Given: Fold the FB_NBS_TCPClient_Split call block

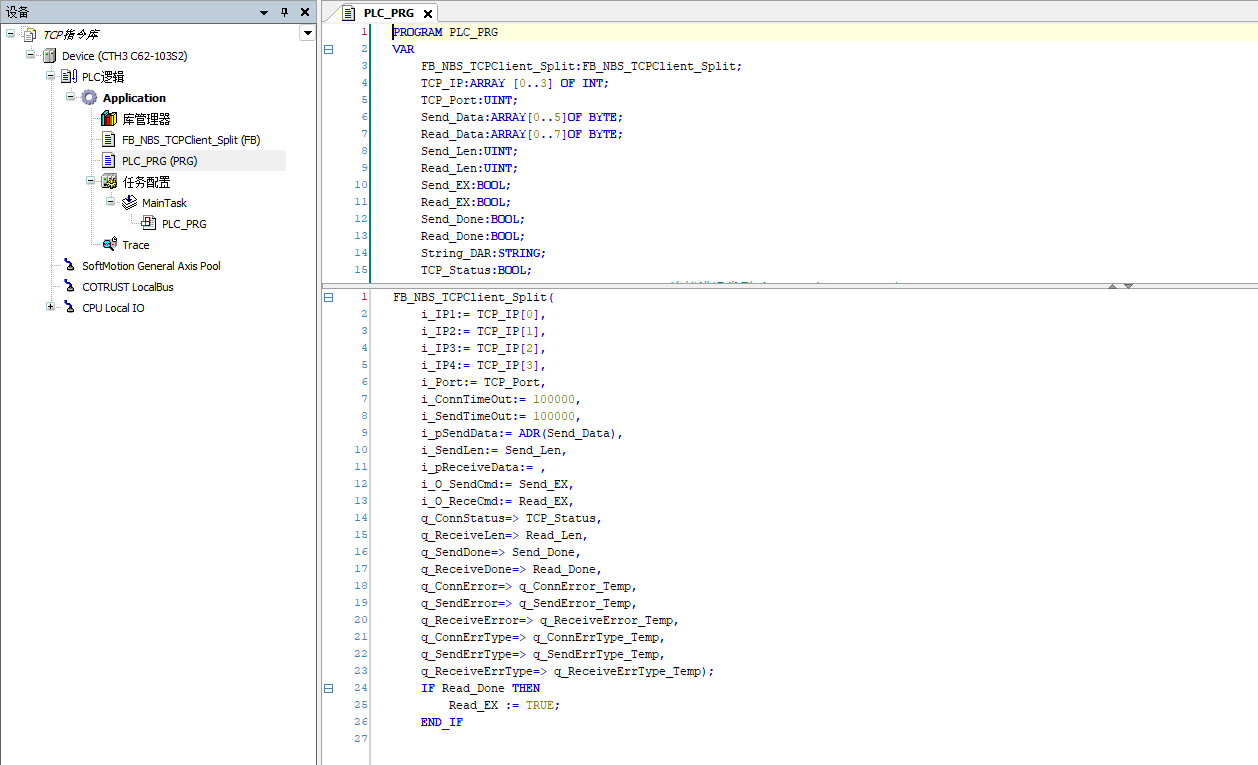Looking at the screenshot, I should click(x=328, y=297).
